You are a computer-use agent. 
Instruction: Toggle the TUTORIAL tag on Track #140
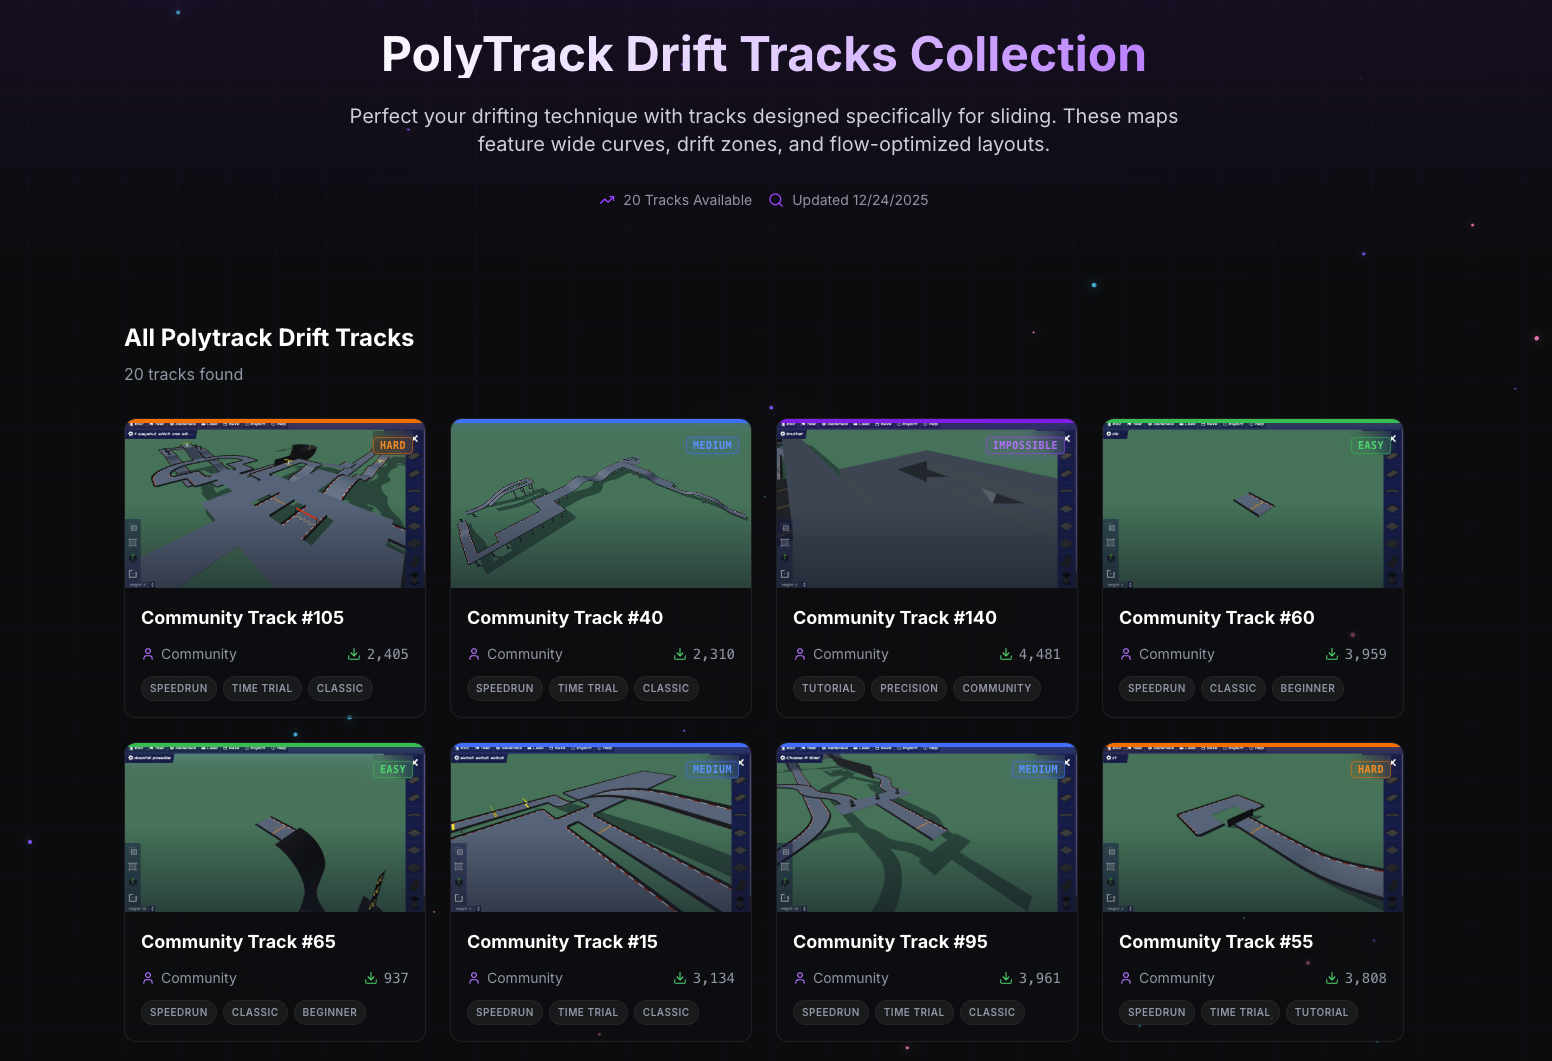coord(828,688)
